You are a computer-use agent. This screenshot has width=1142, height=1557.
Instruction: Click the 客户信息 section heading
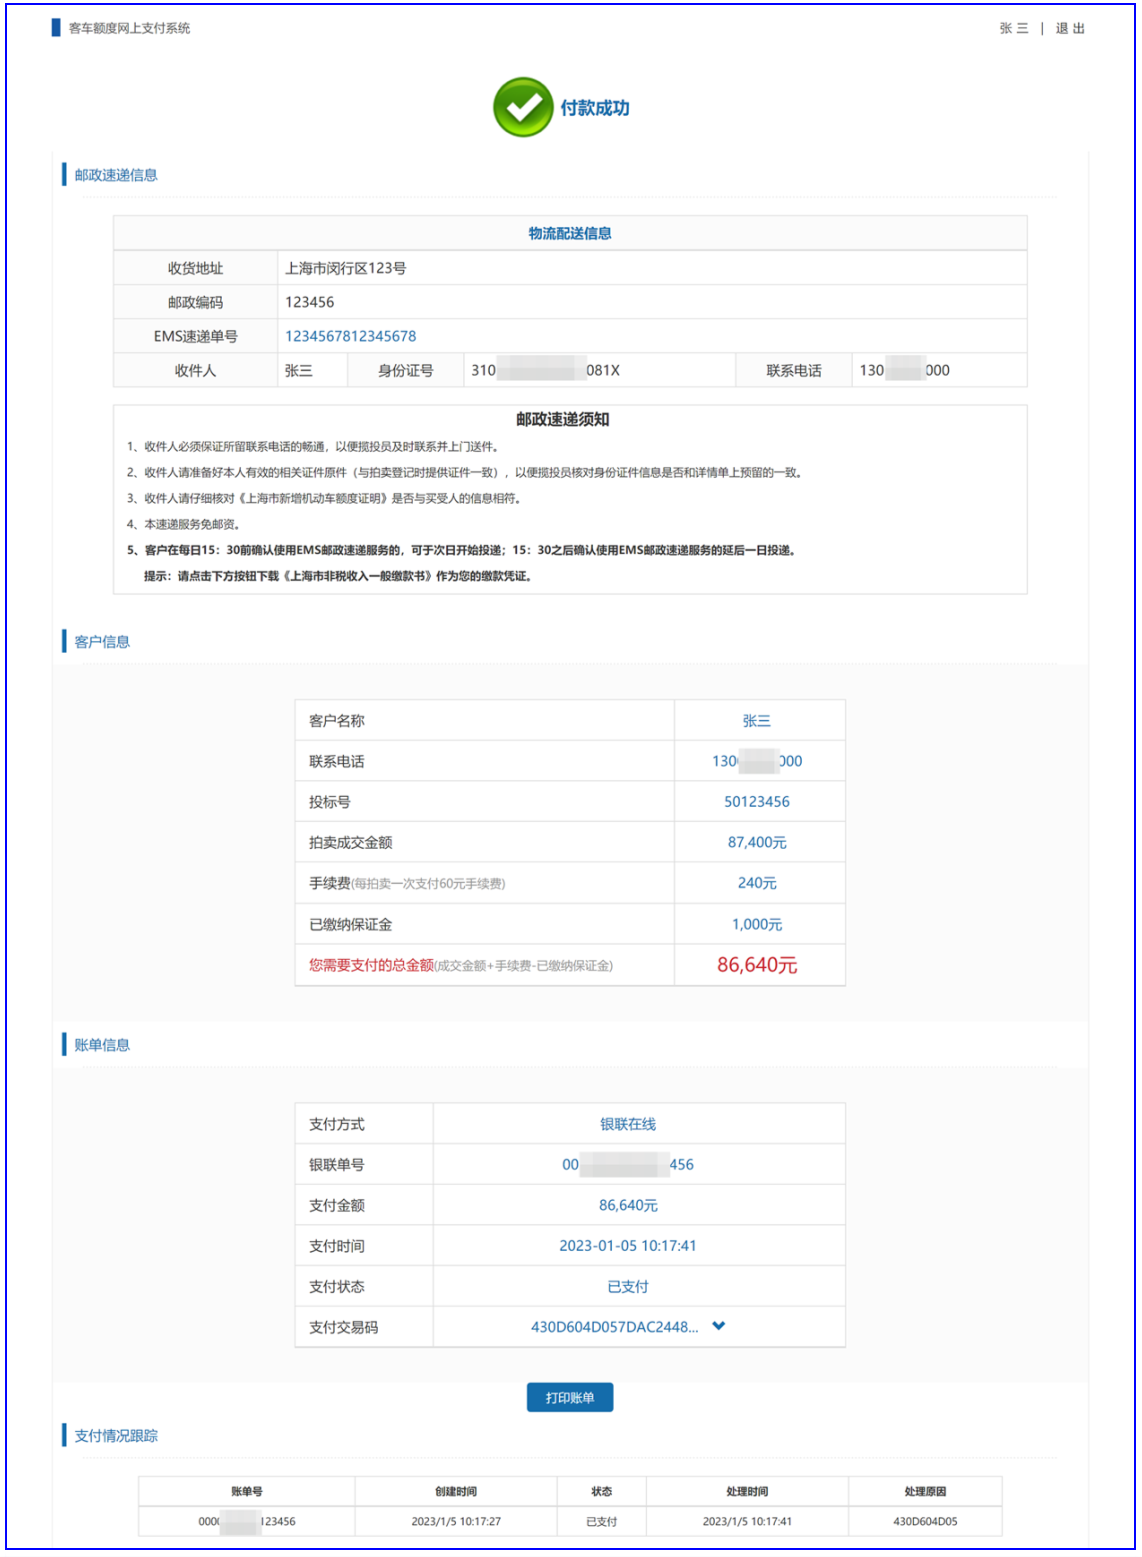coord(102,642)
